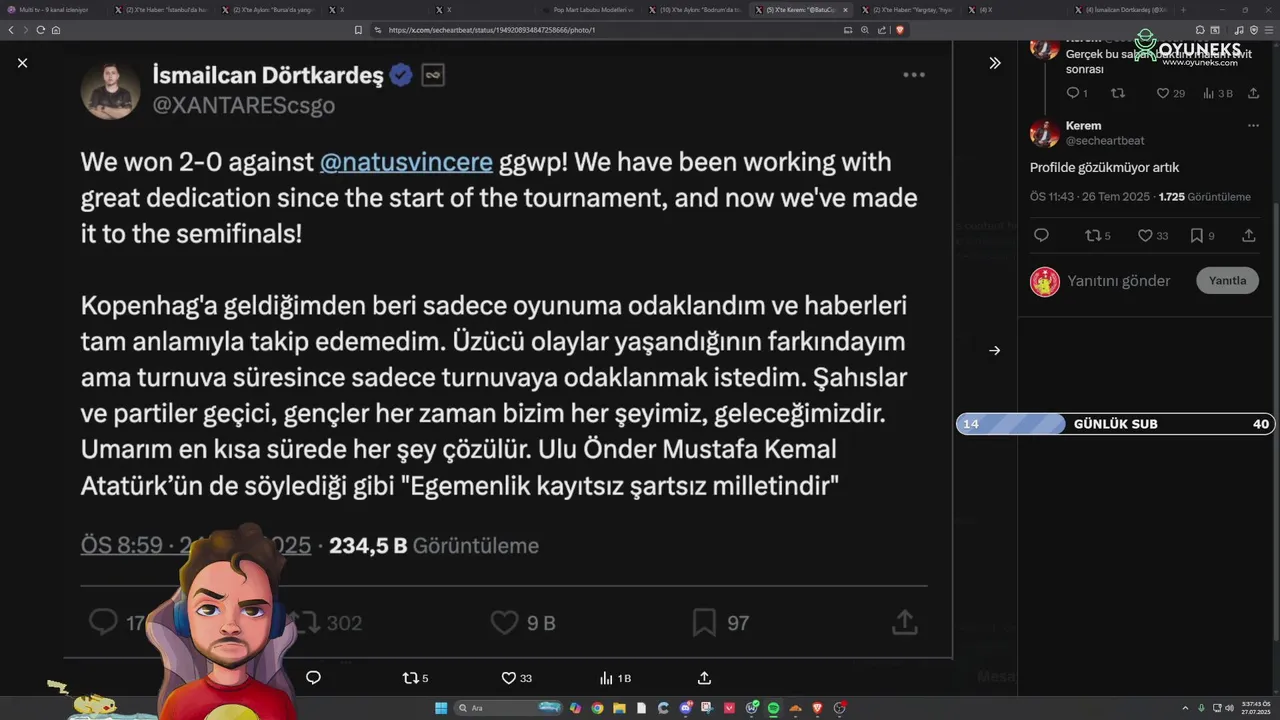Click İsmailcan Dörtkardeş profile name
Viewport: 1280px width, 720px height.
click(268, 75)
